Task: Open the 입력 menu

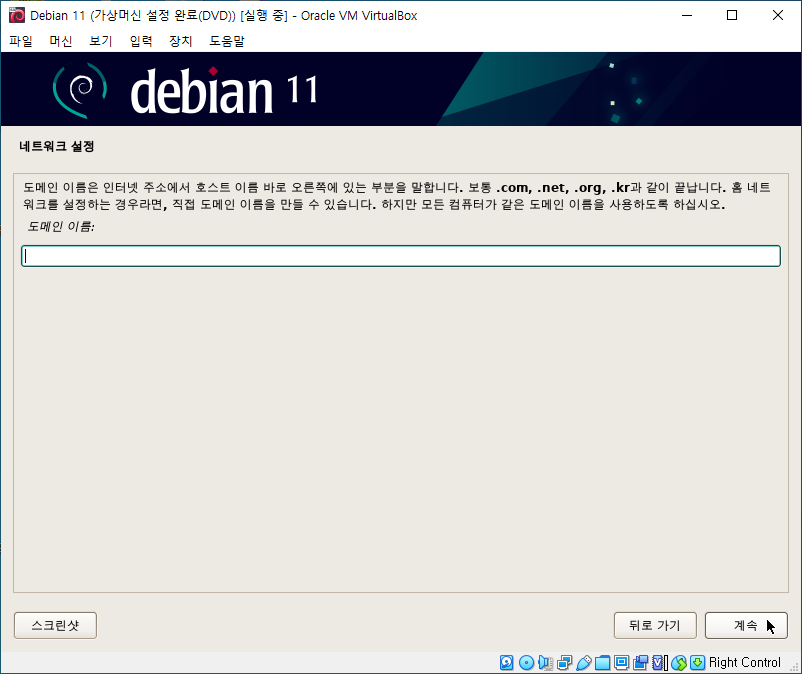Action: coord(141,41)
